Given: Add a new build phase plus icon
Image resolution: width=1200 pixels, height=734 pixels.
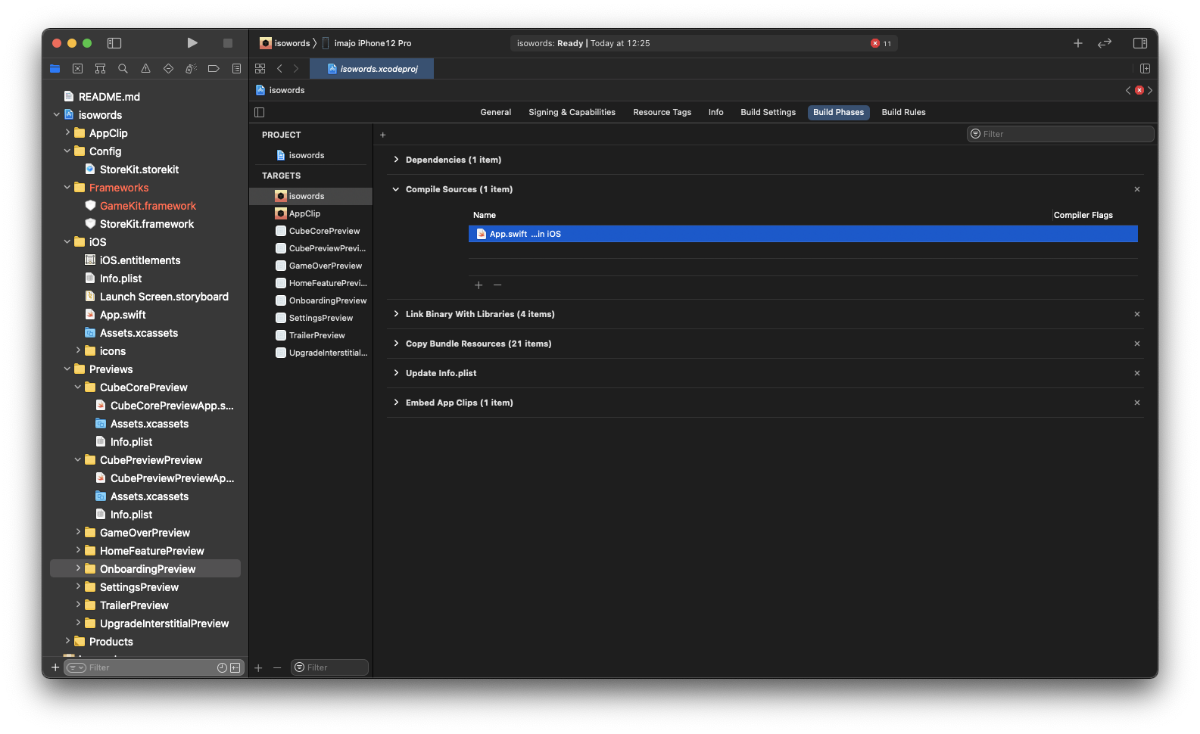Looking at the screenshot, I should click(x=382, y=134).
